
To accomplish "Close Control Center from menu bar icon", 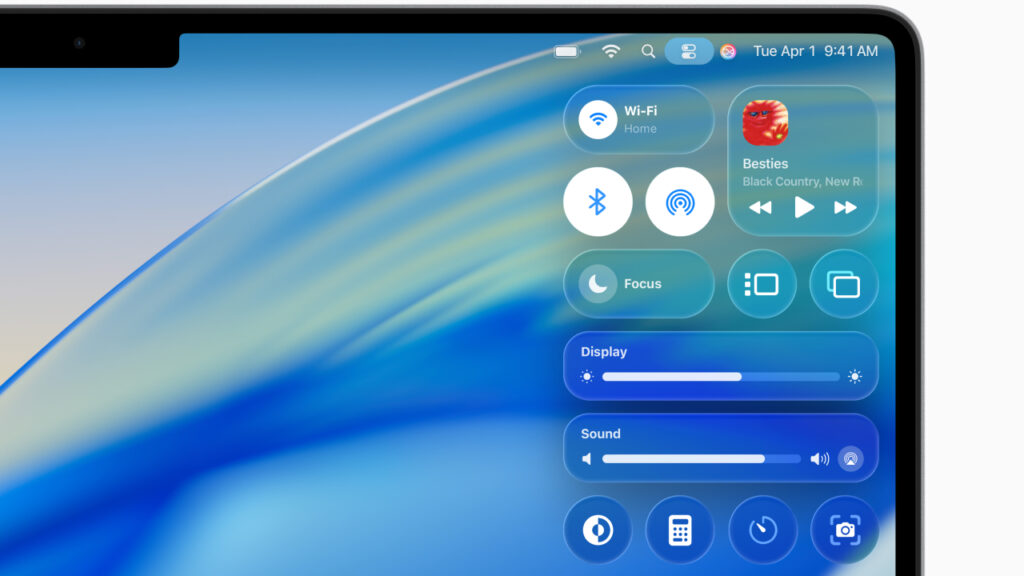I will pyautogui.click(x=689, y=51).
